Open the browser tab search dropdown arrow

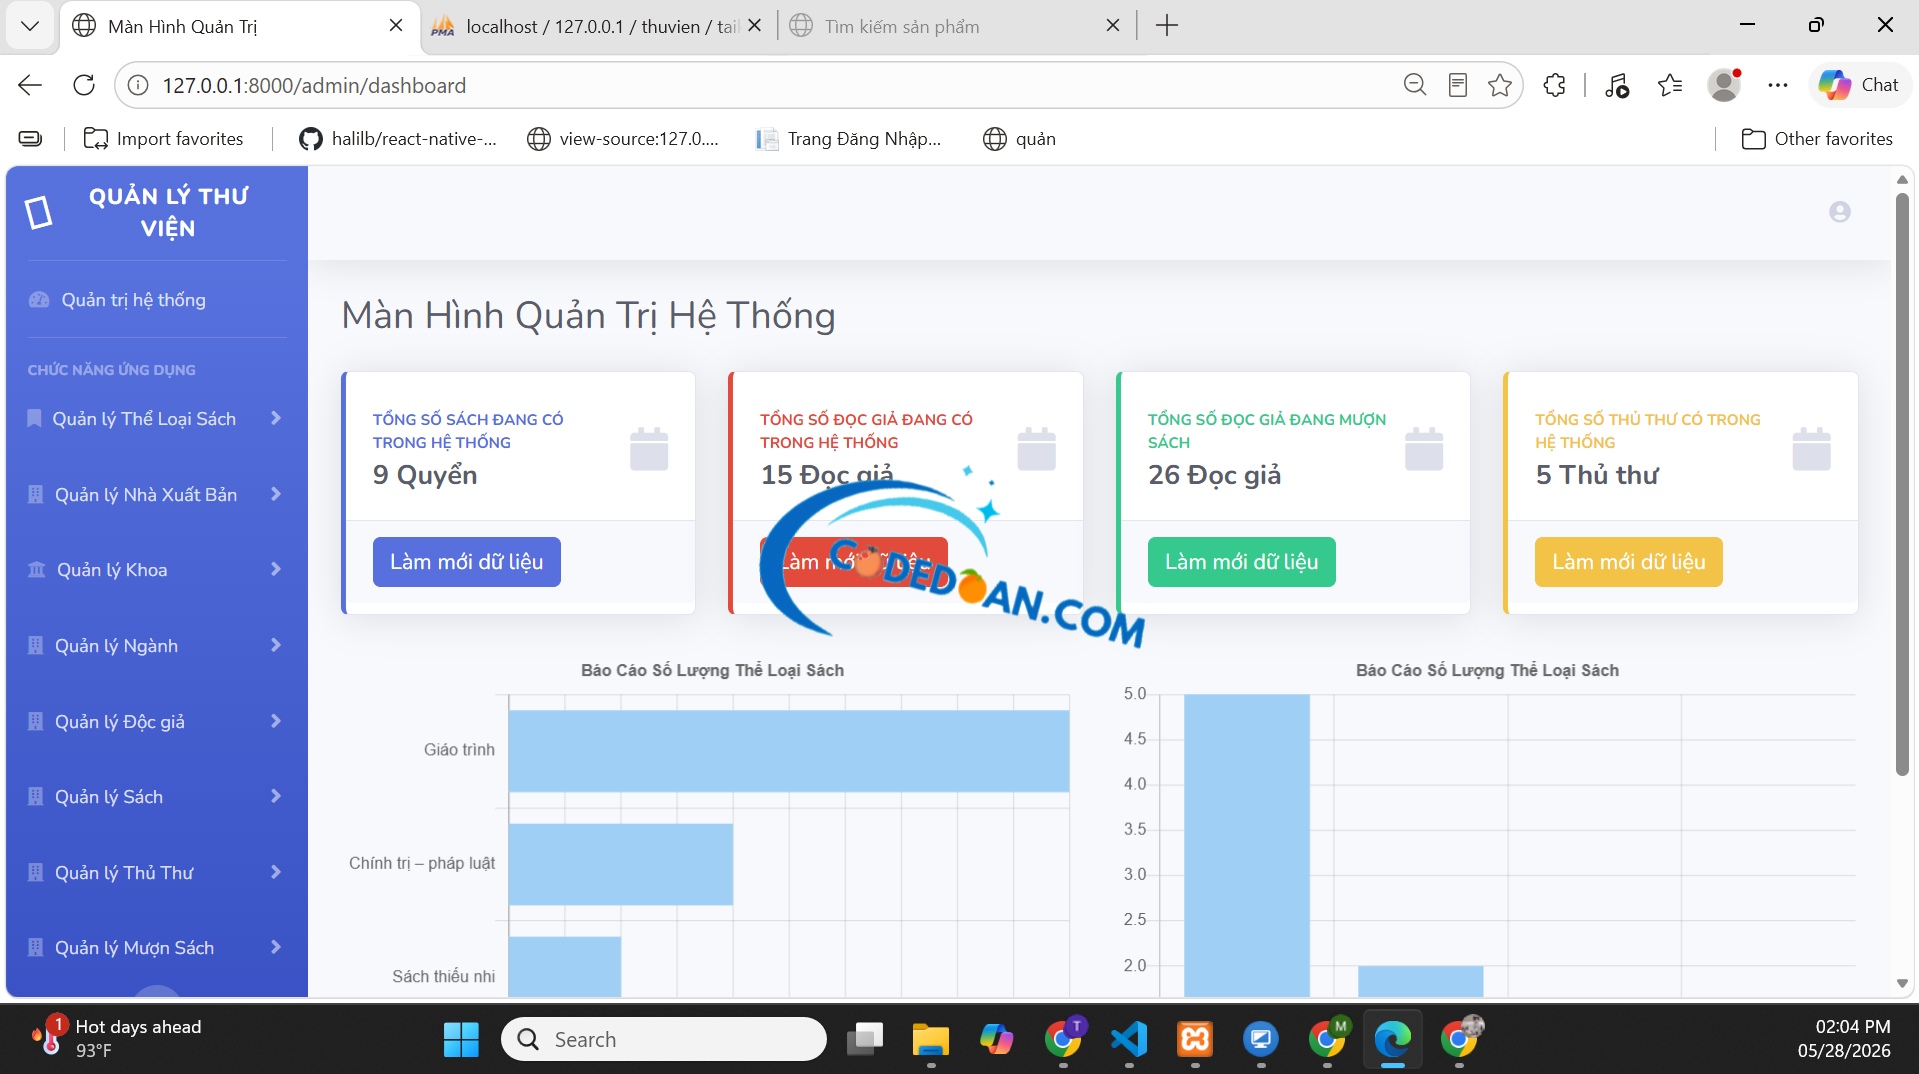pyautogui.click(x=30, y=26)
